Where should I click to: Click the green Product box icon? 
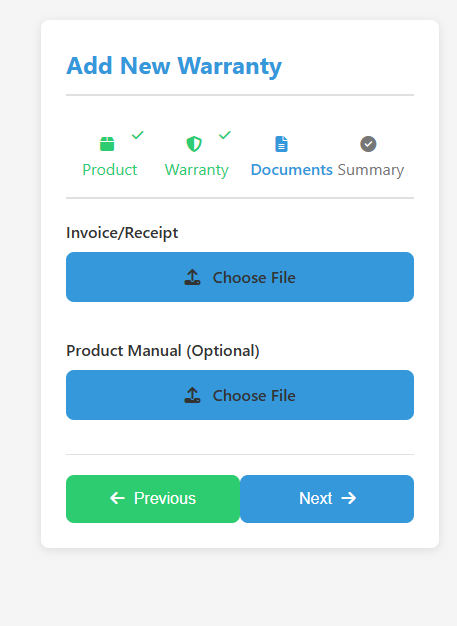[107, 144]
